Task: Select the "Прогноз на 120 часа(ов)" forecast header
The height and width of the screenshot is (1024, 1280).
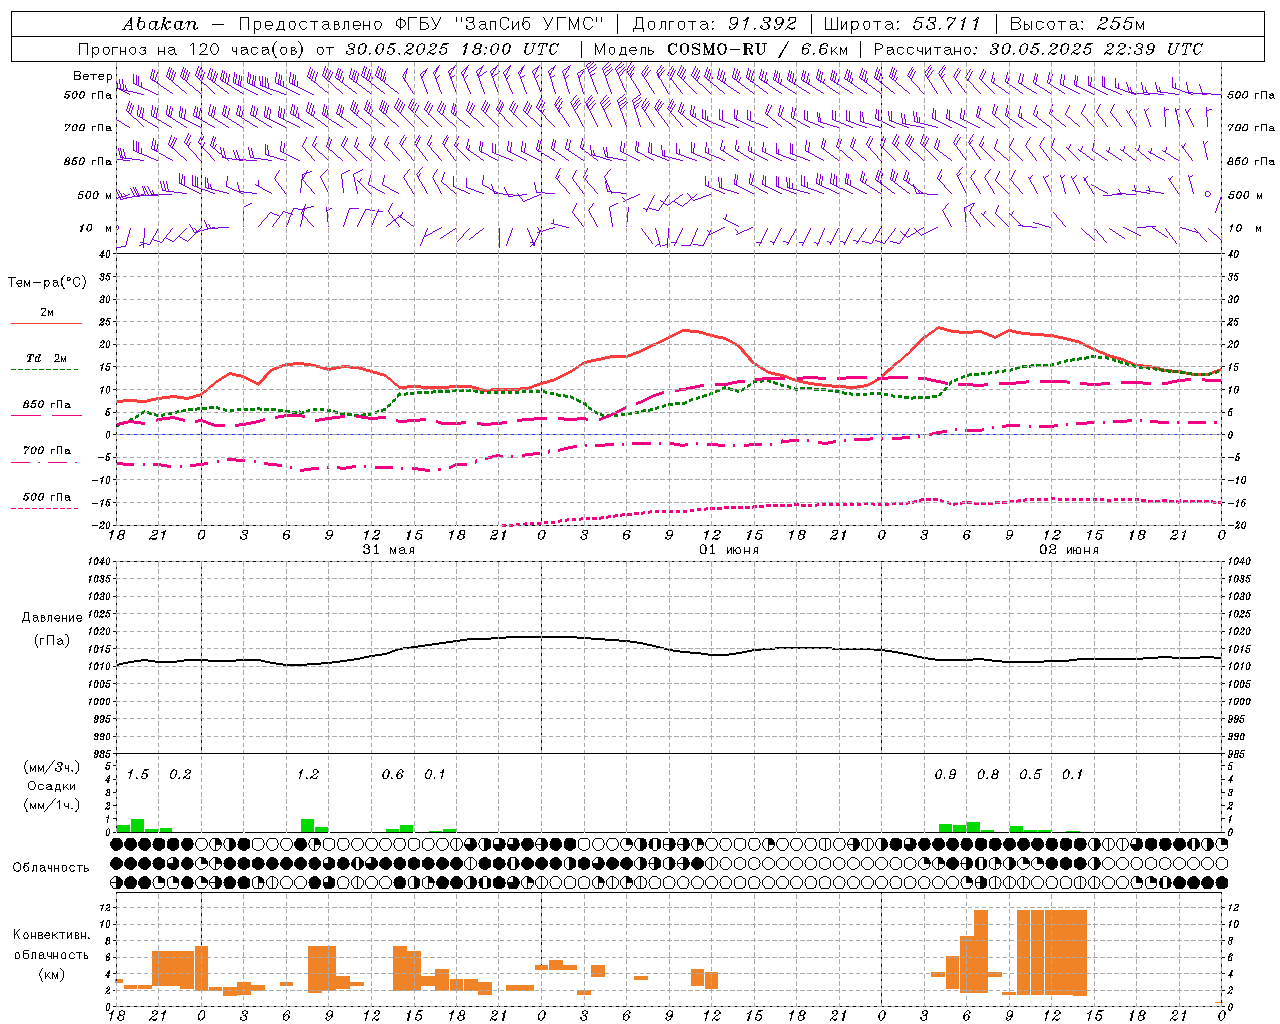Action: tap(192, 49)
